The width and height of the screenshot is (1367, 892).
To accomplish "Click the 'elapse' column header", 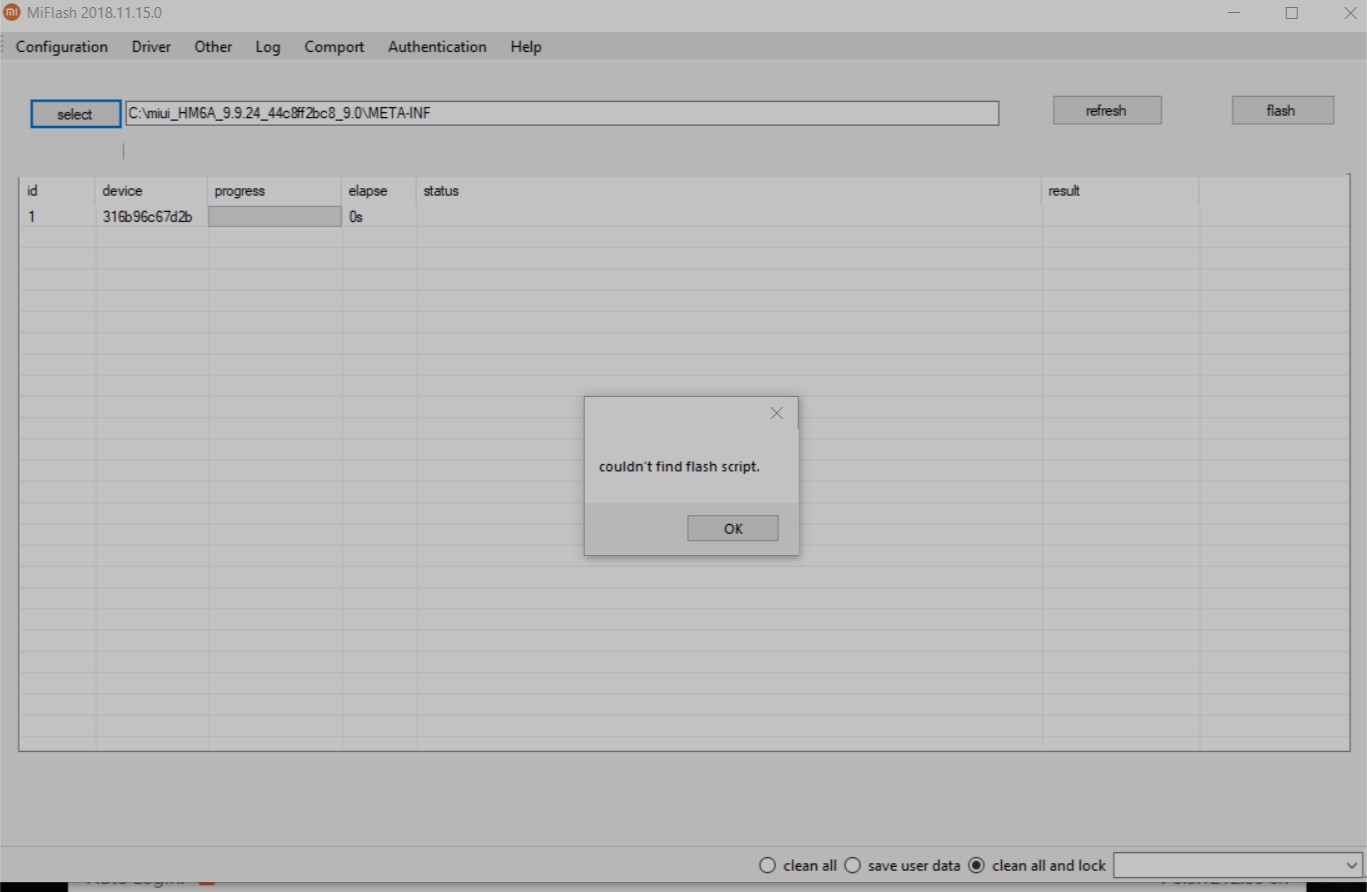I will (x=380, y=191).
